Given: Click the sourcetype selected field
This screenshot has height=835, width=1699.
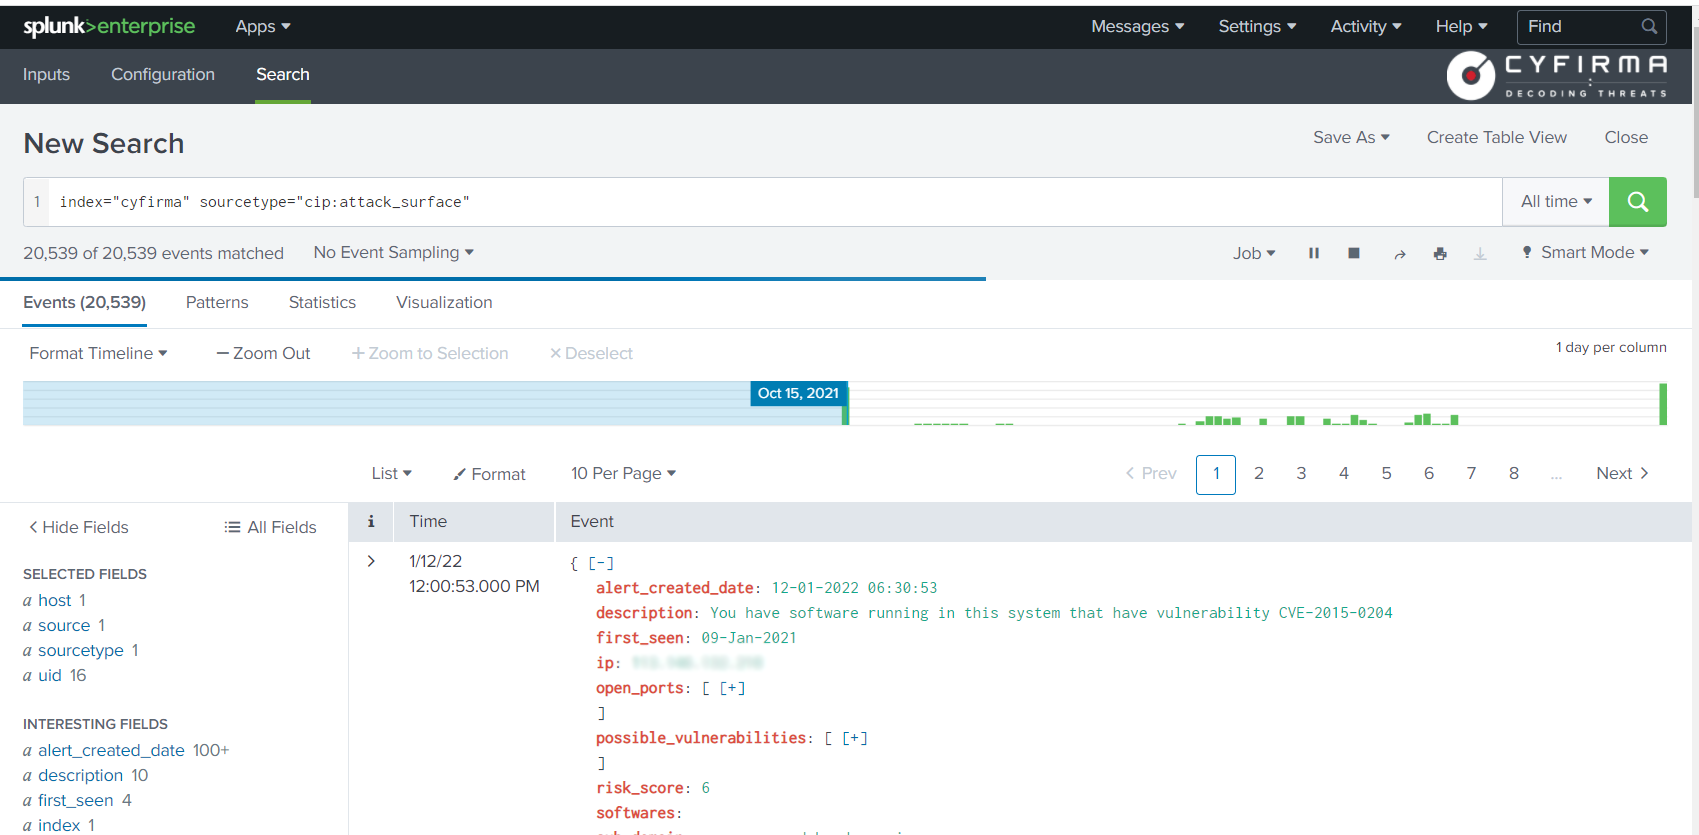Looking at the screenshot, I should tap(81, 651).
